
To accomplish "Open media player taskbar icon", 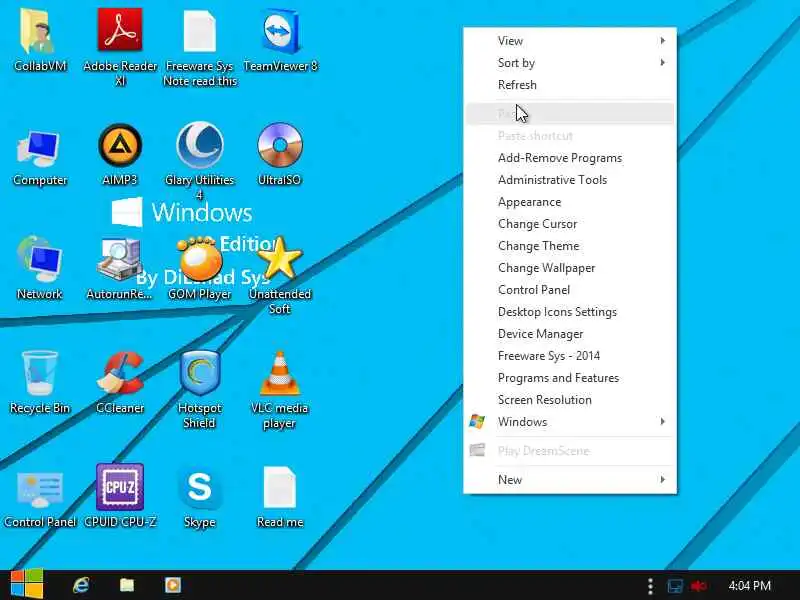I will point(173,585).
